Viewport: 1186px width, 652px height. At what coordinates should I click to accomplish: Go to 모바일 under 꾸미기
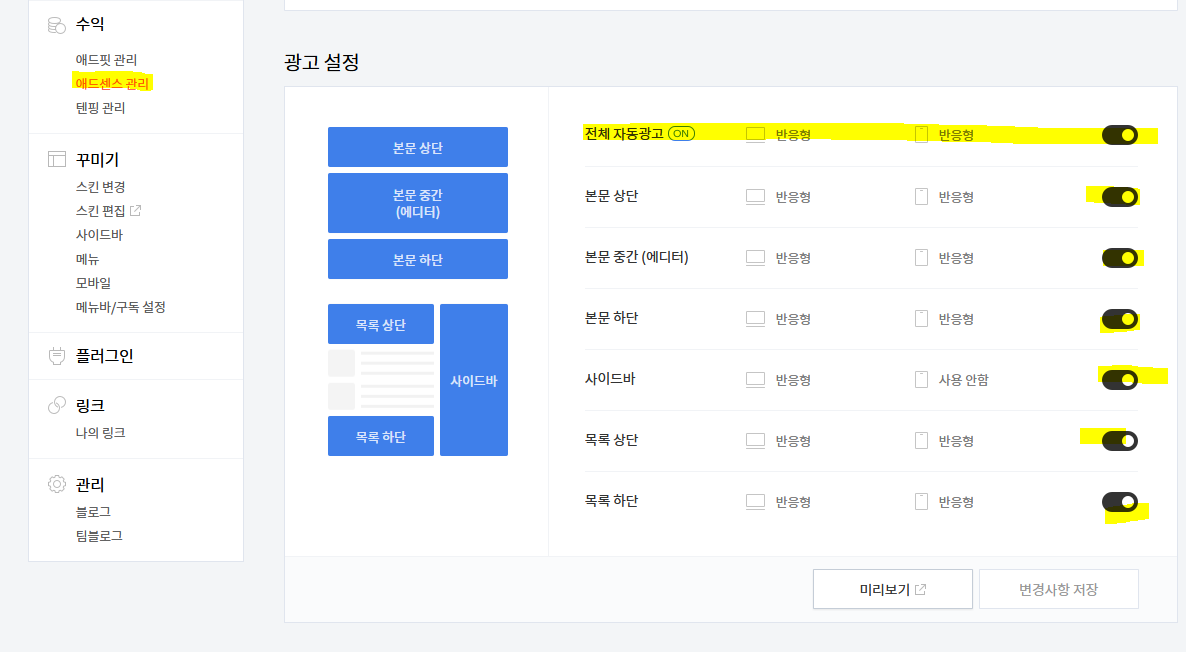click(x=93, y=283)
